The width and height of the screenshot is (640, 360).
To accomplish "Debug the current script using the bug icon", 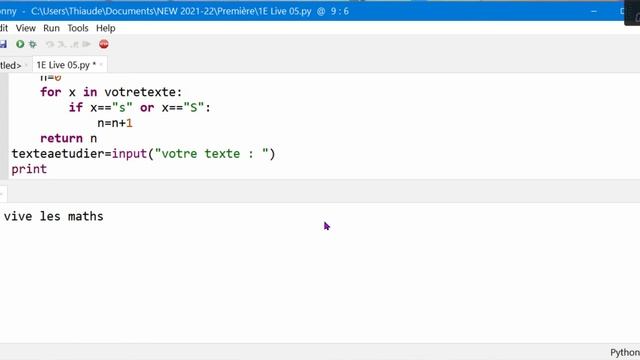I will tap(33, 44).
